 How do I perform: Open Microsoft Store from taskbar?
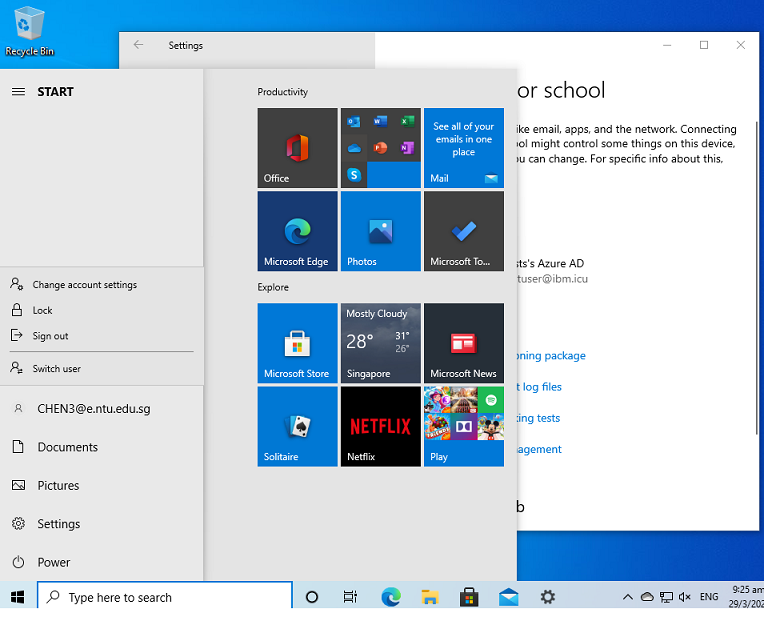tap(469, 597)
